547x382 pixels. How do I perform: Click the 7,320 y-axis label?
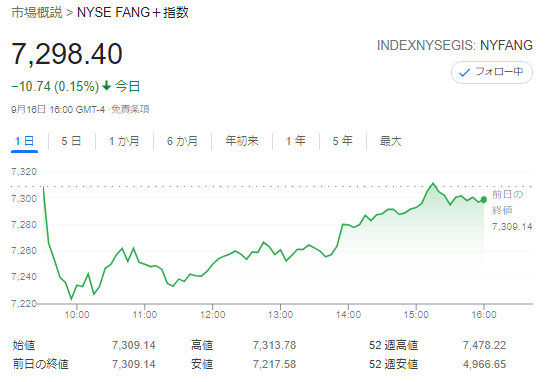click(x=24, y=172)
